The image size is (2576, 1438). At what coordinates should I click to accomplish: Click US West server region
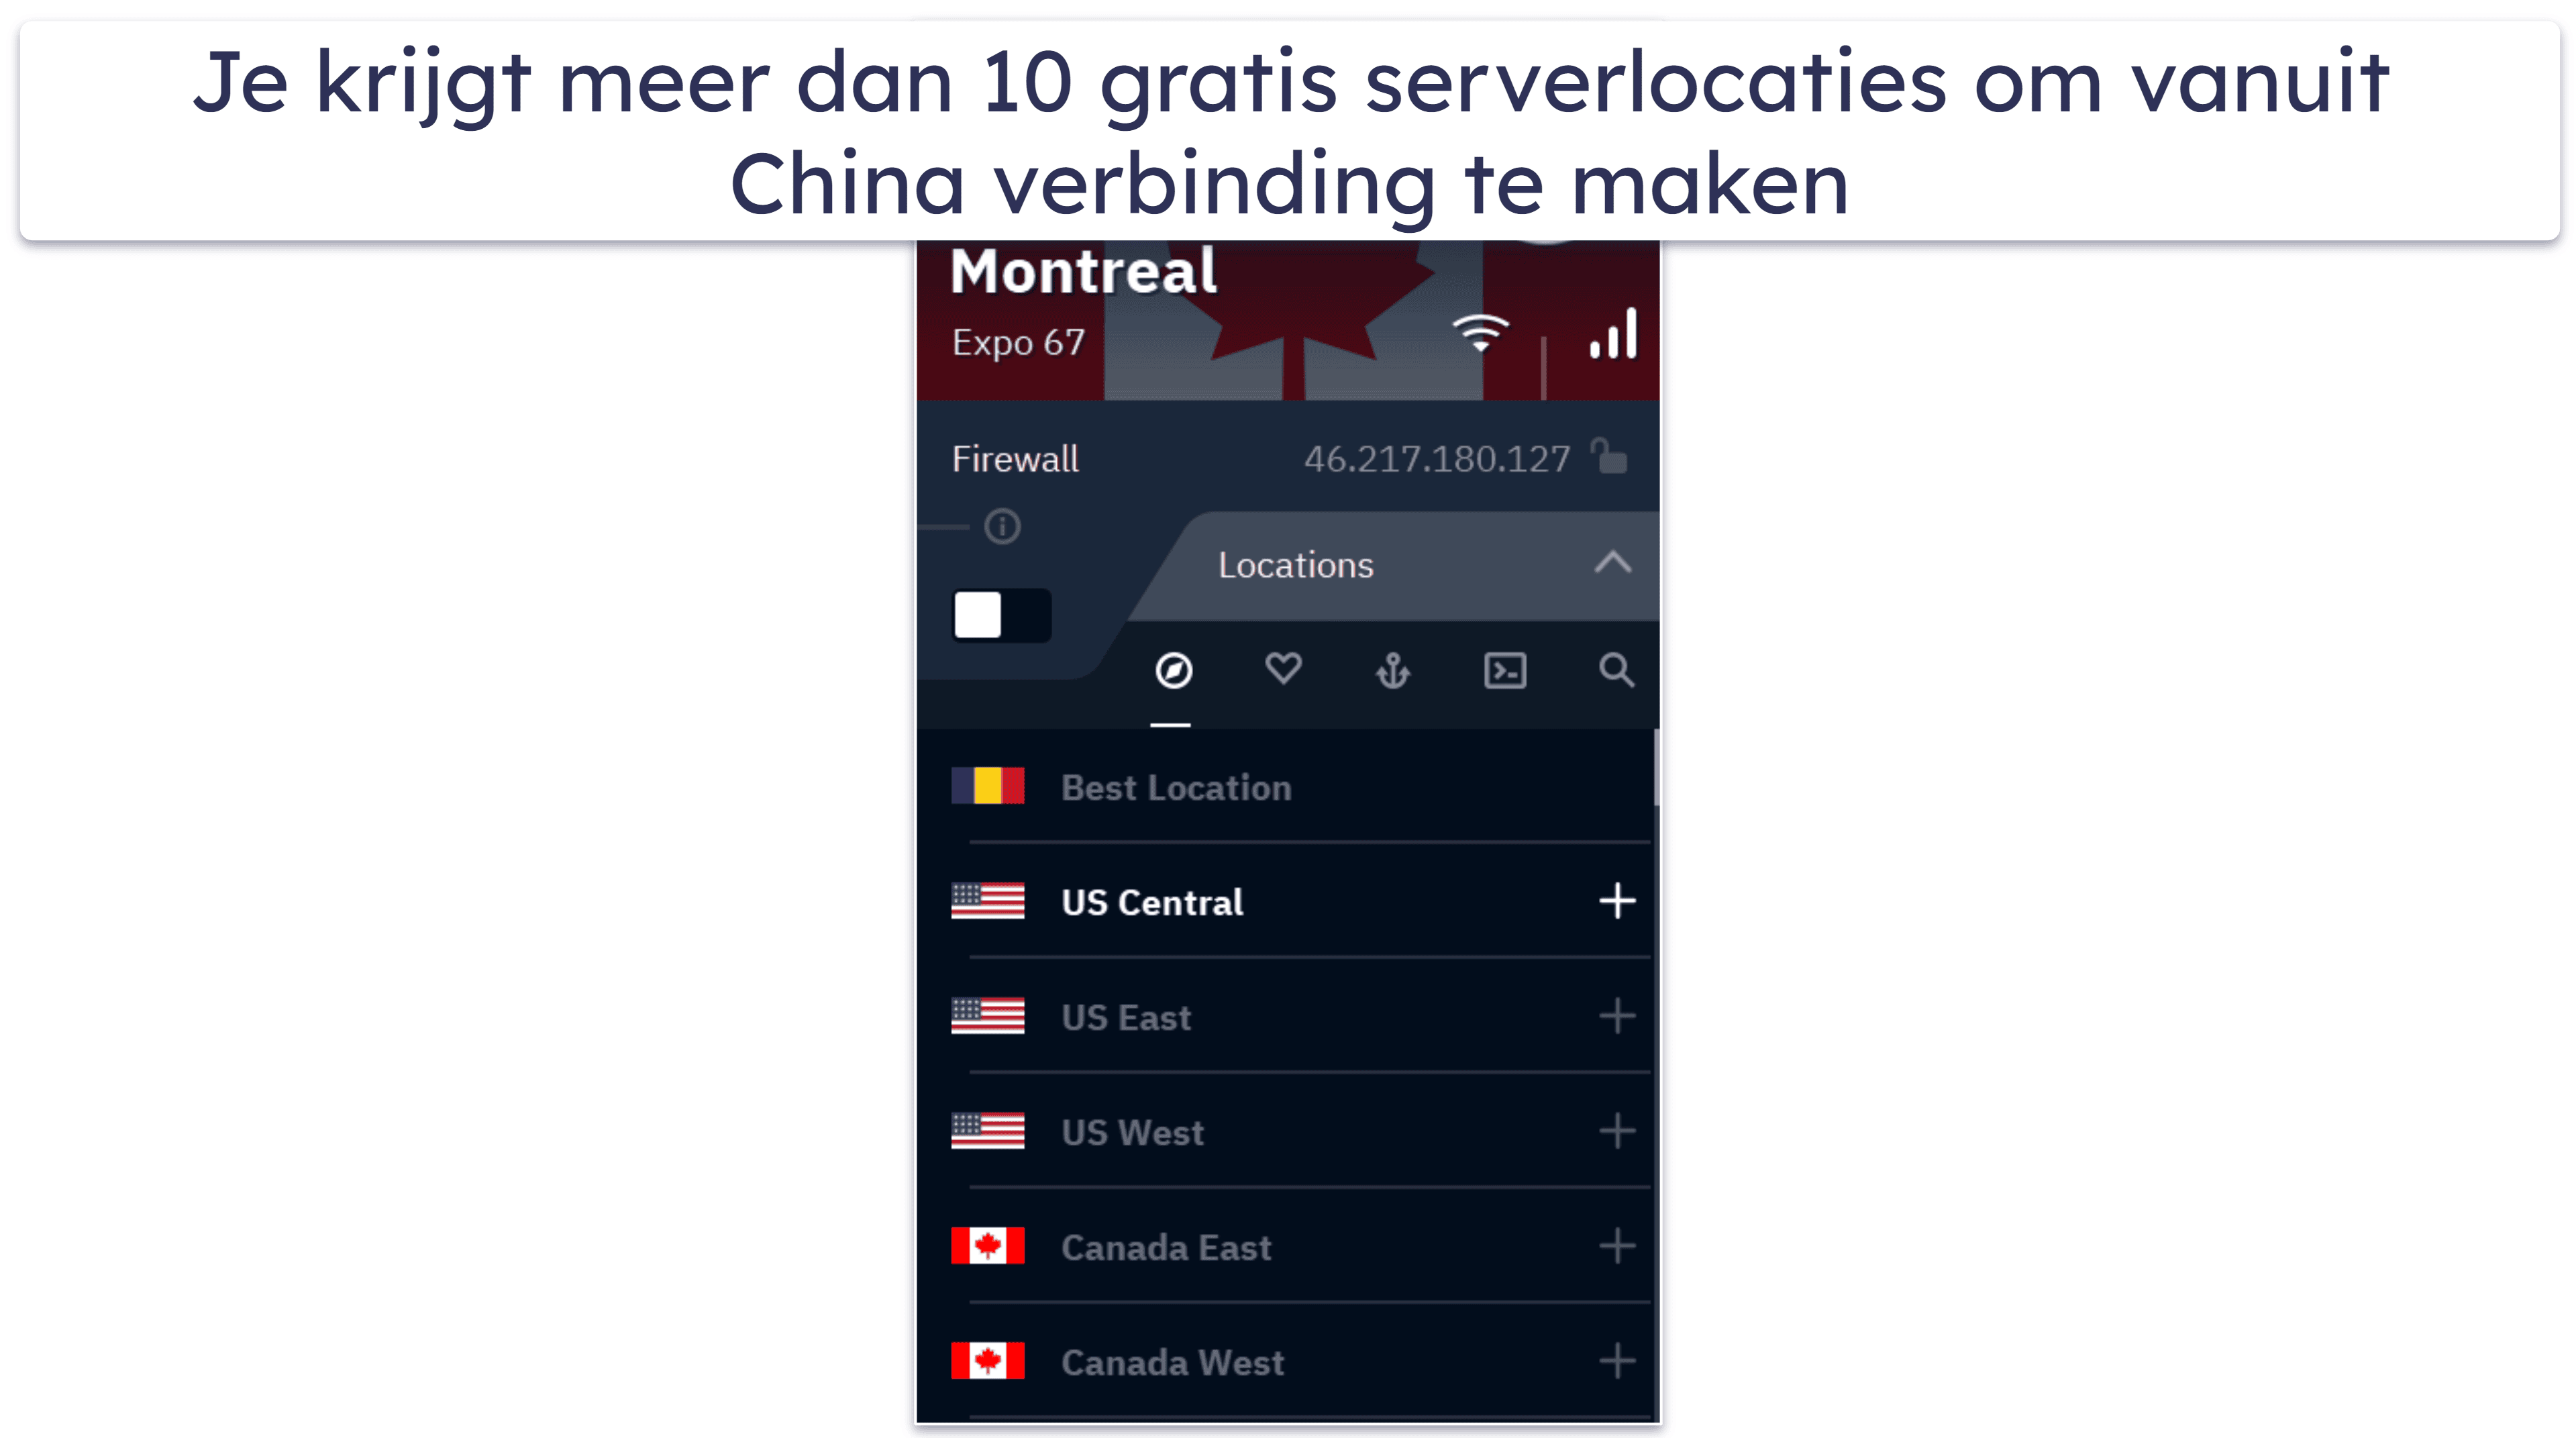pyautogui.click(x=1290, y=1132)
